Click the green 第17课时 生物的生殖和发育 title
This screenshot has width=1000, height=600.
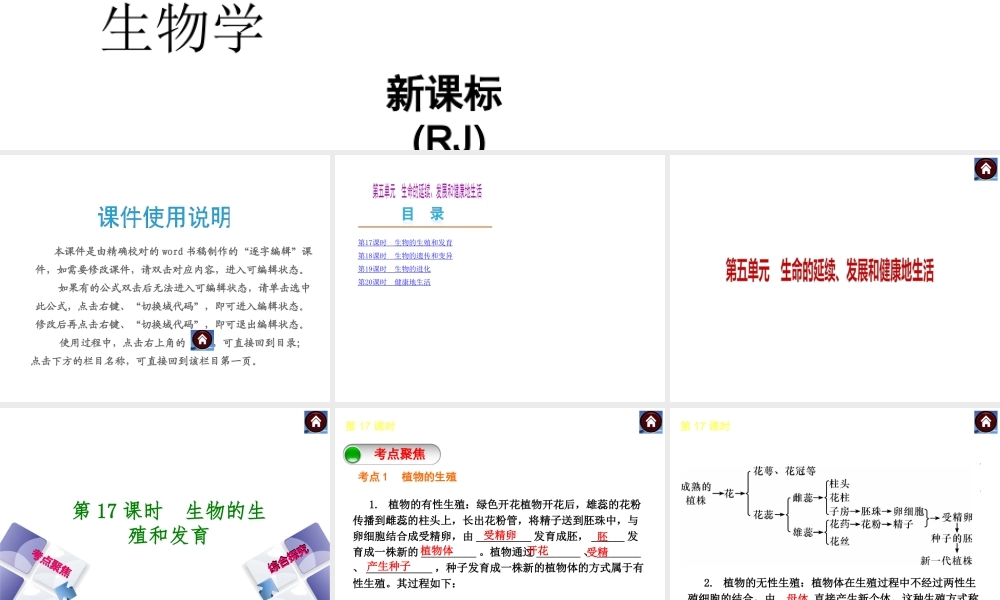(x=168, y=523)
